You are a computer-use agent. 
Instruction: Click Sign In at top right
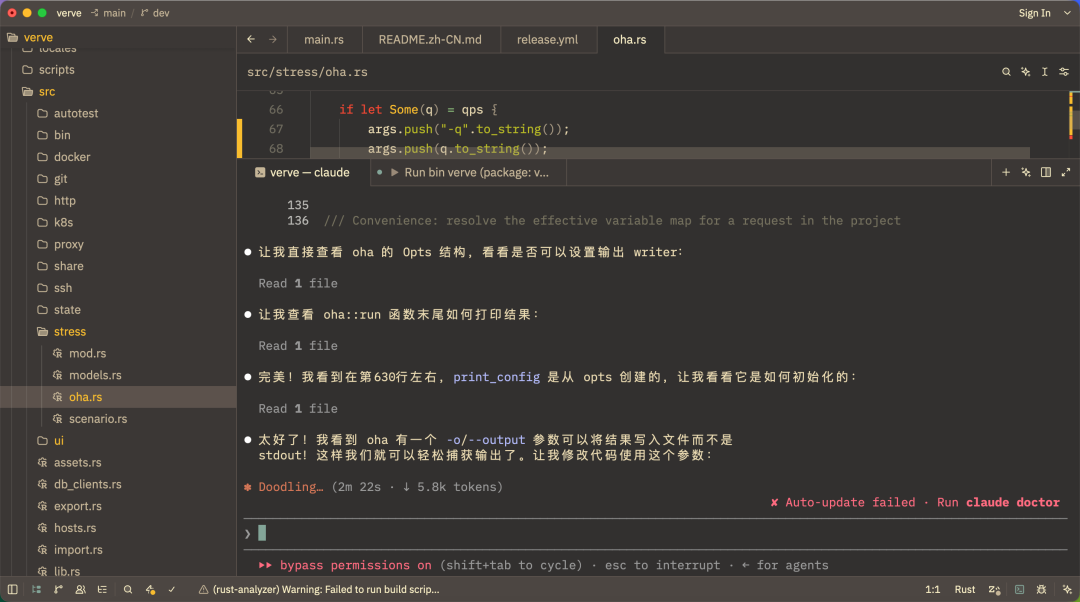[x=1035, y=13]
